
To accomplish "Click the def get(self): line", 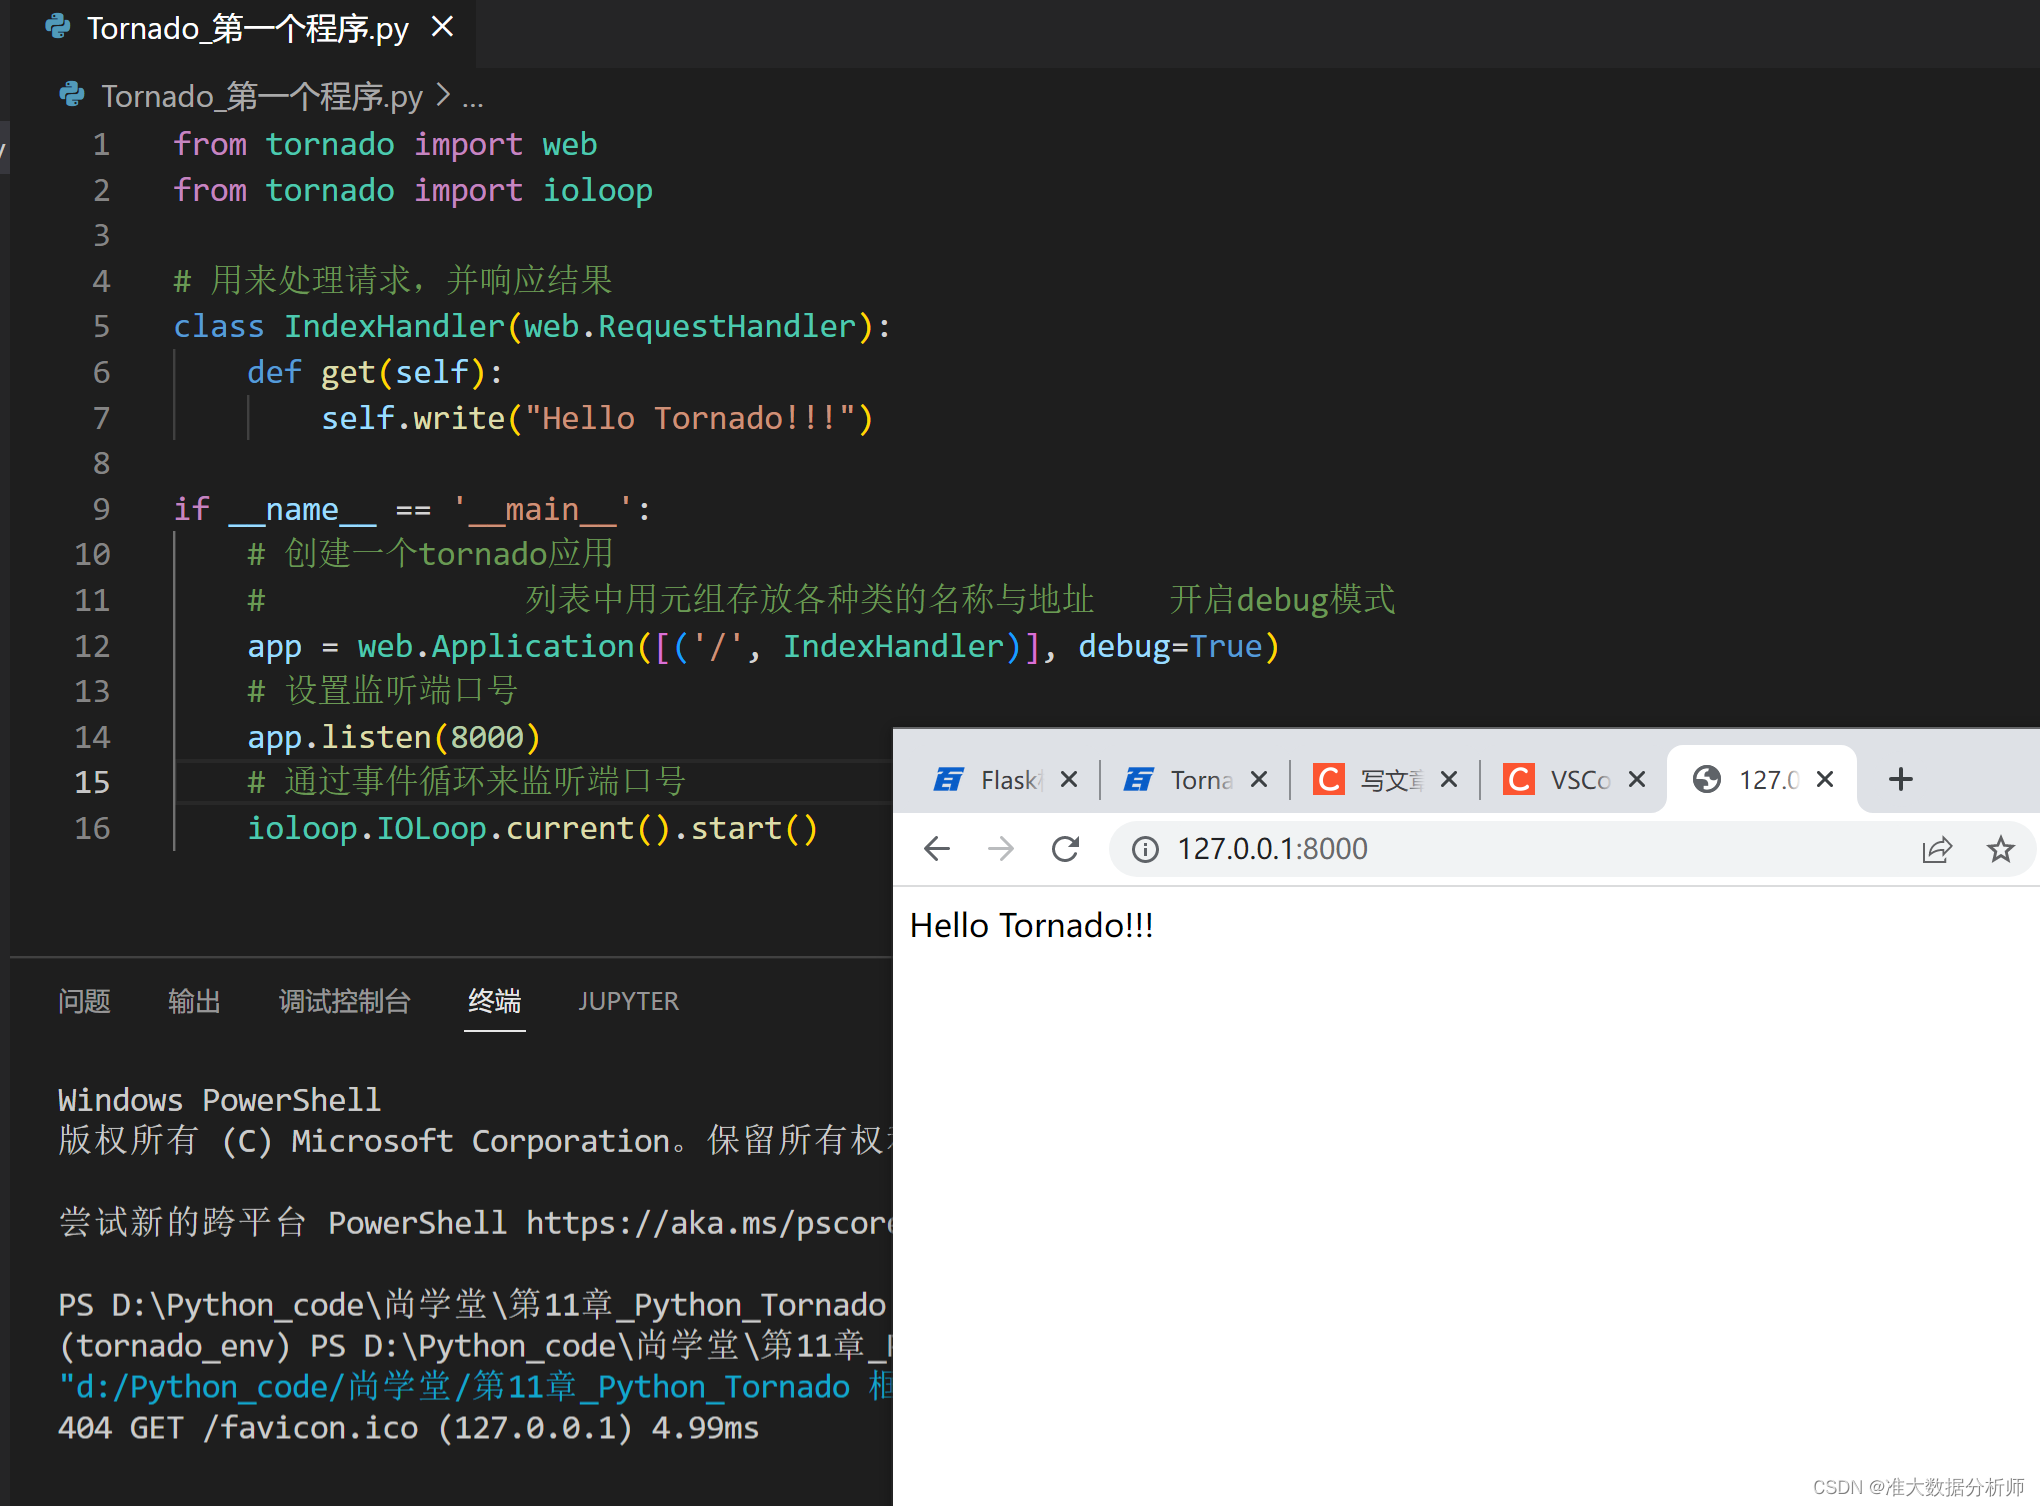I will point(375,372).
